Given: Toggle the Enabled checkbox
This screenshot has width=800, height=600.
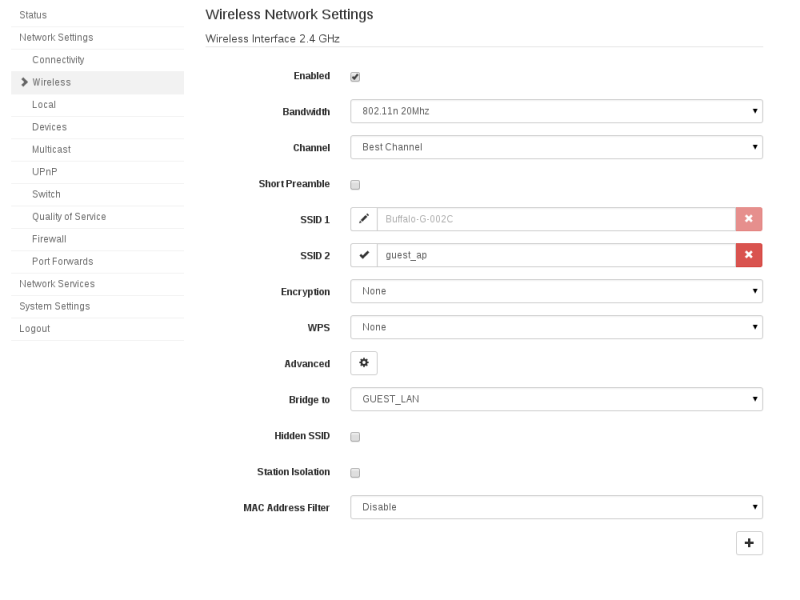Looking at the screenshot, I should click(355, 77).
